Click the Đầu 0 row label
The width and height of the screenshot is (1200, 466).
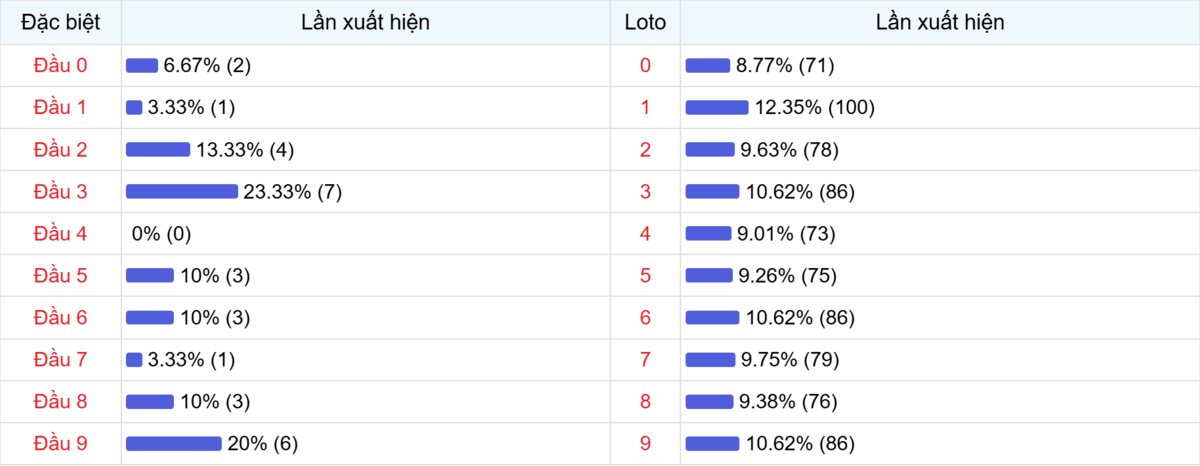[60, 65]
